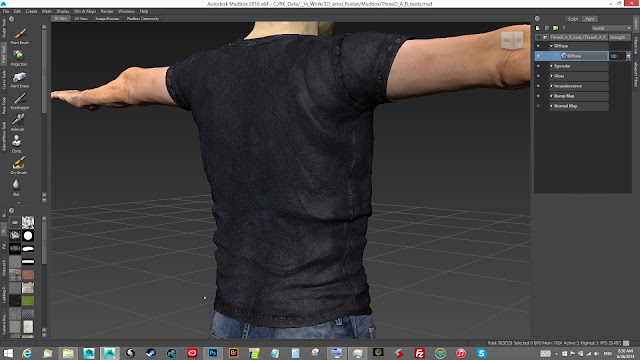Select the Paint Brush tool
Screen dimensions: 640x360
click(19, 36)
